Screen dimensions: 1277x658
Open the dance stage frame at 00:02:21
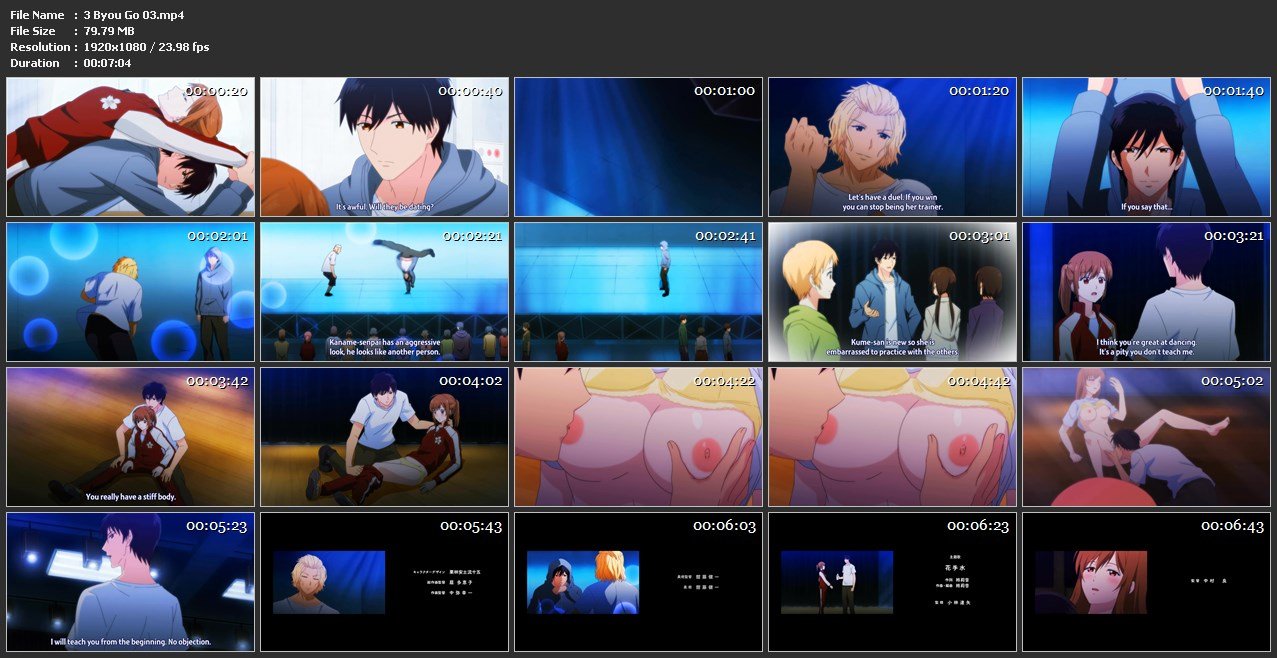[384, 292]
